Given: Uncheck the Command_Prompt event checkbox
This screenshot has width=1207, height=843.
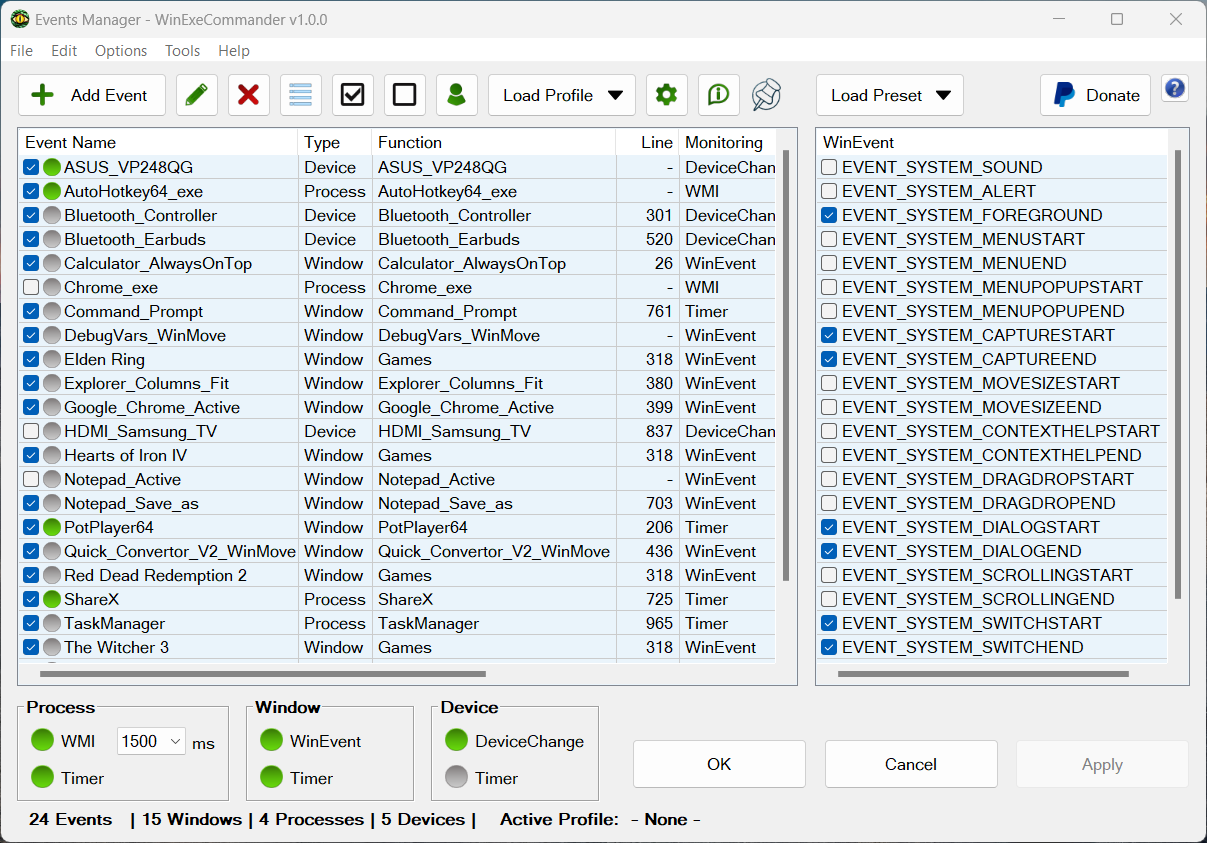Looking at the screenshot, I should tap(31, 311).
